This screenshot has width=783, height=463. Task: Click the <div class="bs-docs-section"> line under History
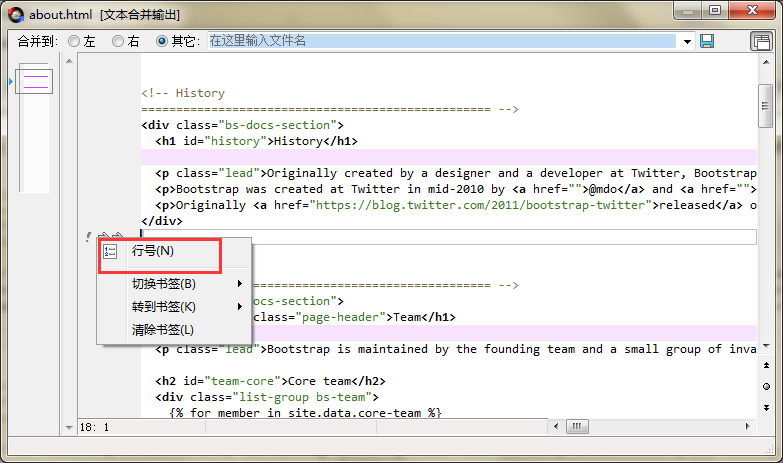[243, 125]
